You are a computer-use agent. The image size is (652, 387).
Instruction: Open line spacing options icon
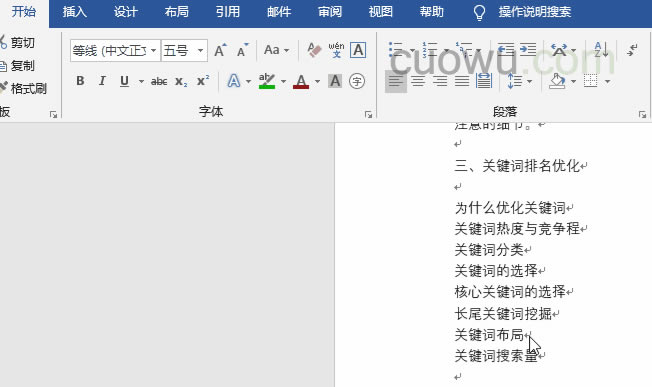pyautogui.click(x=515, y=81)
